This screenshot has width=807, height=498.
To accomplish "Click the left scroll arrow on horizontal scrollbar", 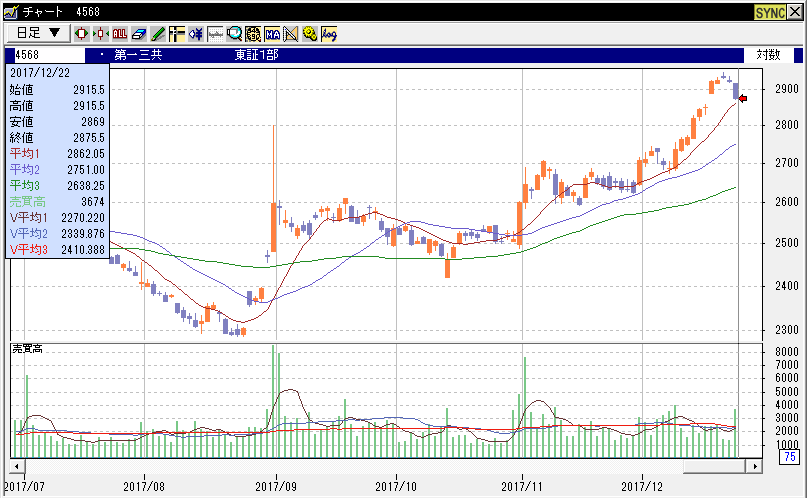I will click(x=17, y=466).
